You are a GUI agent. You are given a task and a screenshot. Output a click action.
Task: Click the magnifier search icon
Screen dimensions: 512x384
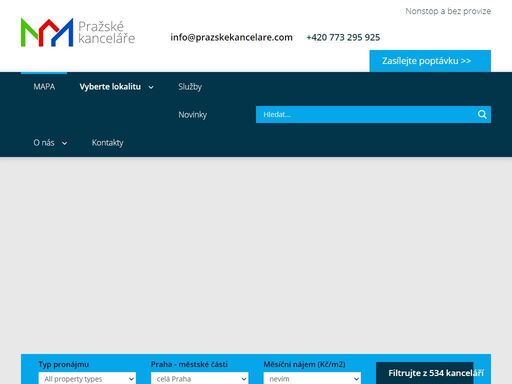tap(482, 114)
